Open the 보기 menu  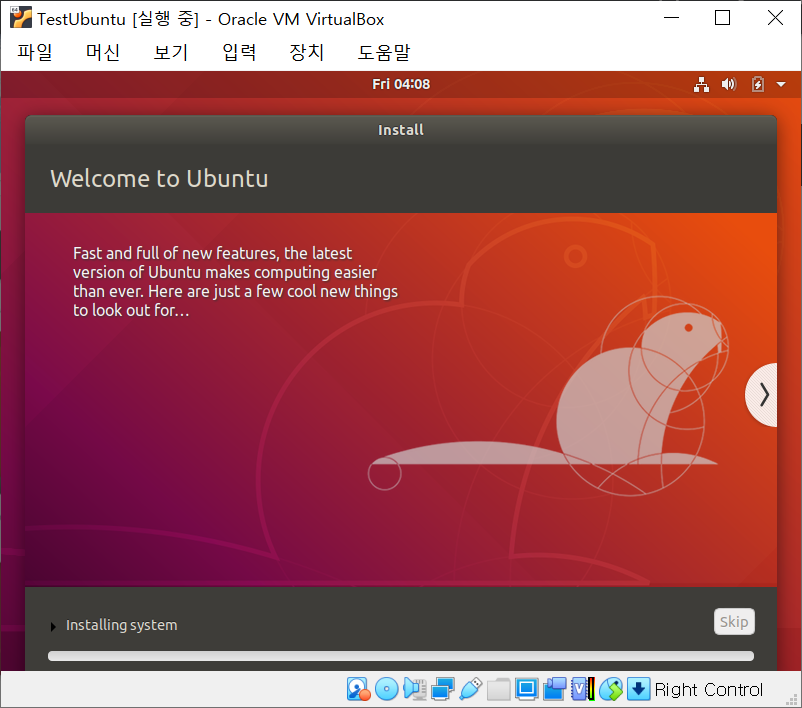click(x=171, y=52)
